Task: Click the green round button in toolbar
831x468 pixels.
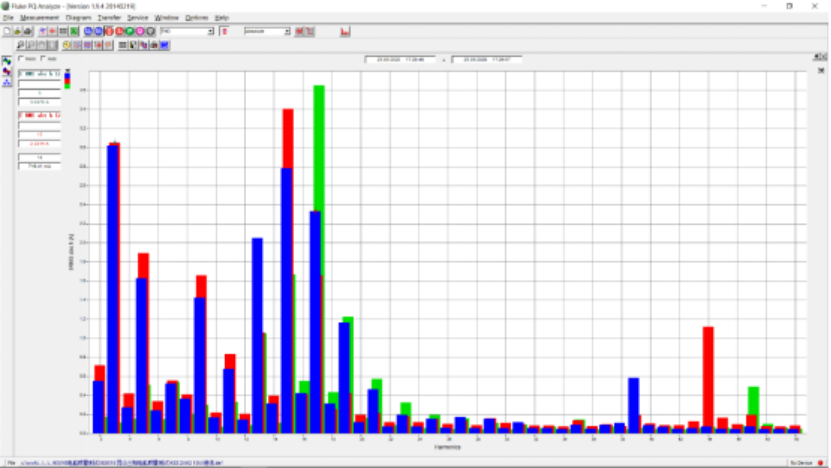Action: click(x=129, y=31)
